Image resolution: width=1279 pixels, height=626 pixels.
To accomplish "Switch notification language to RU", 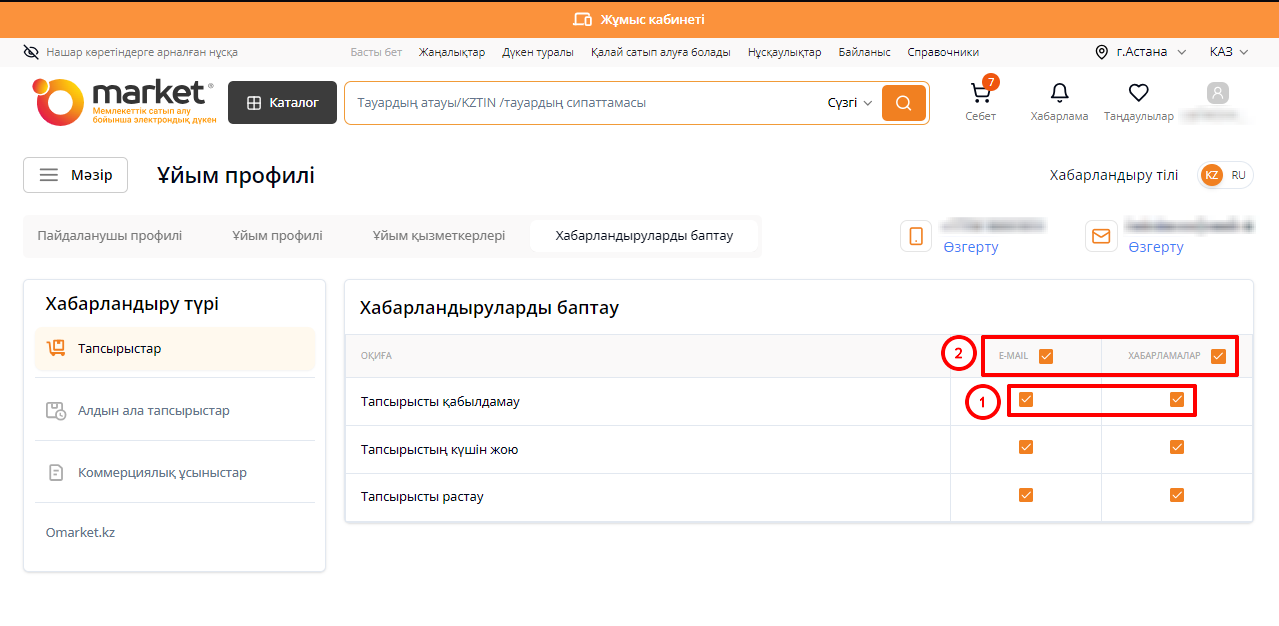I will (x=1238, y=175).
